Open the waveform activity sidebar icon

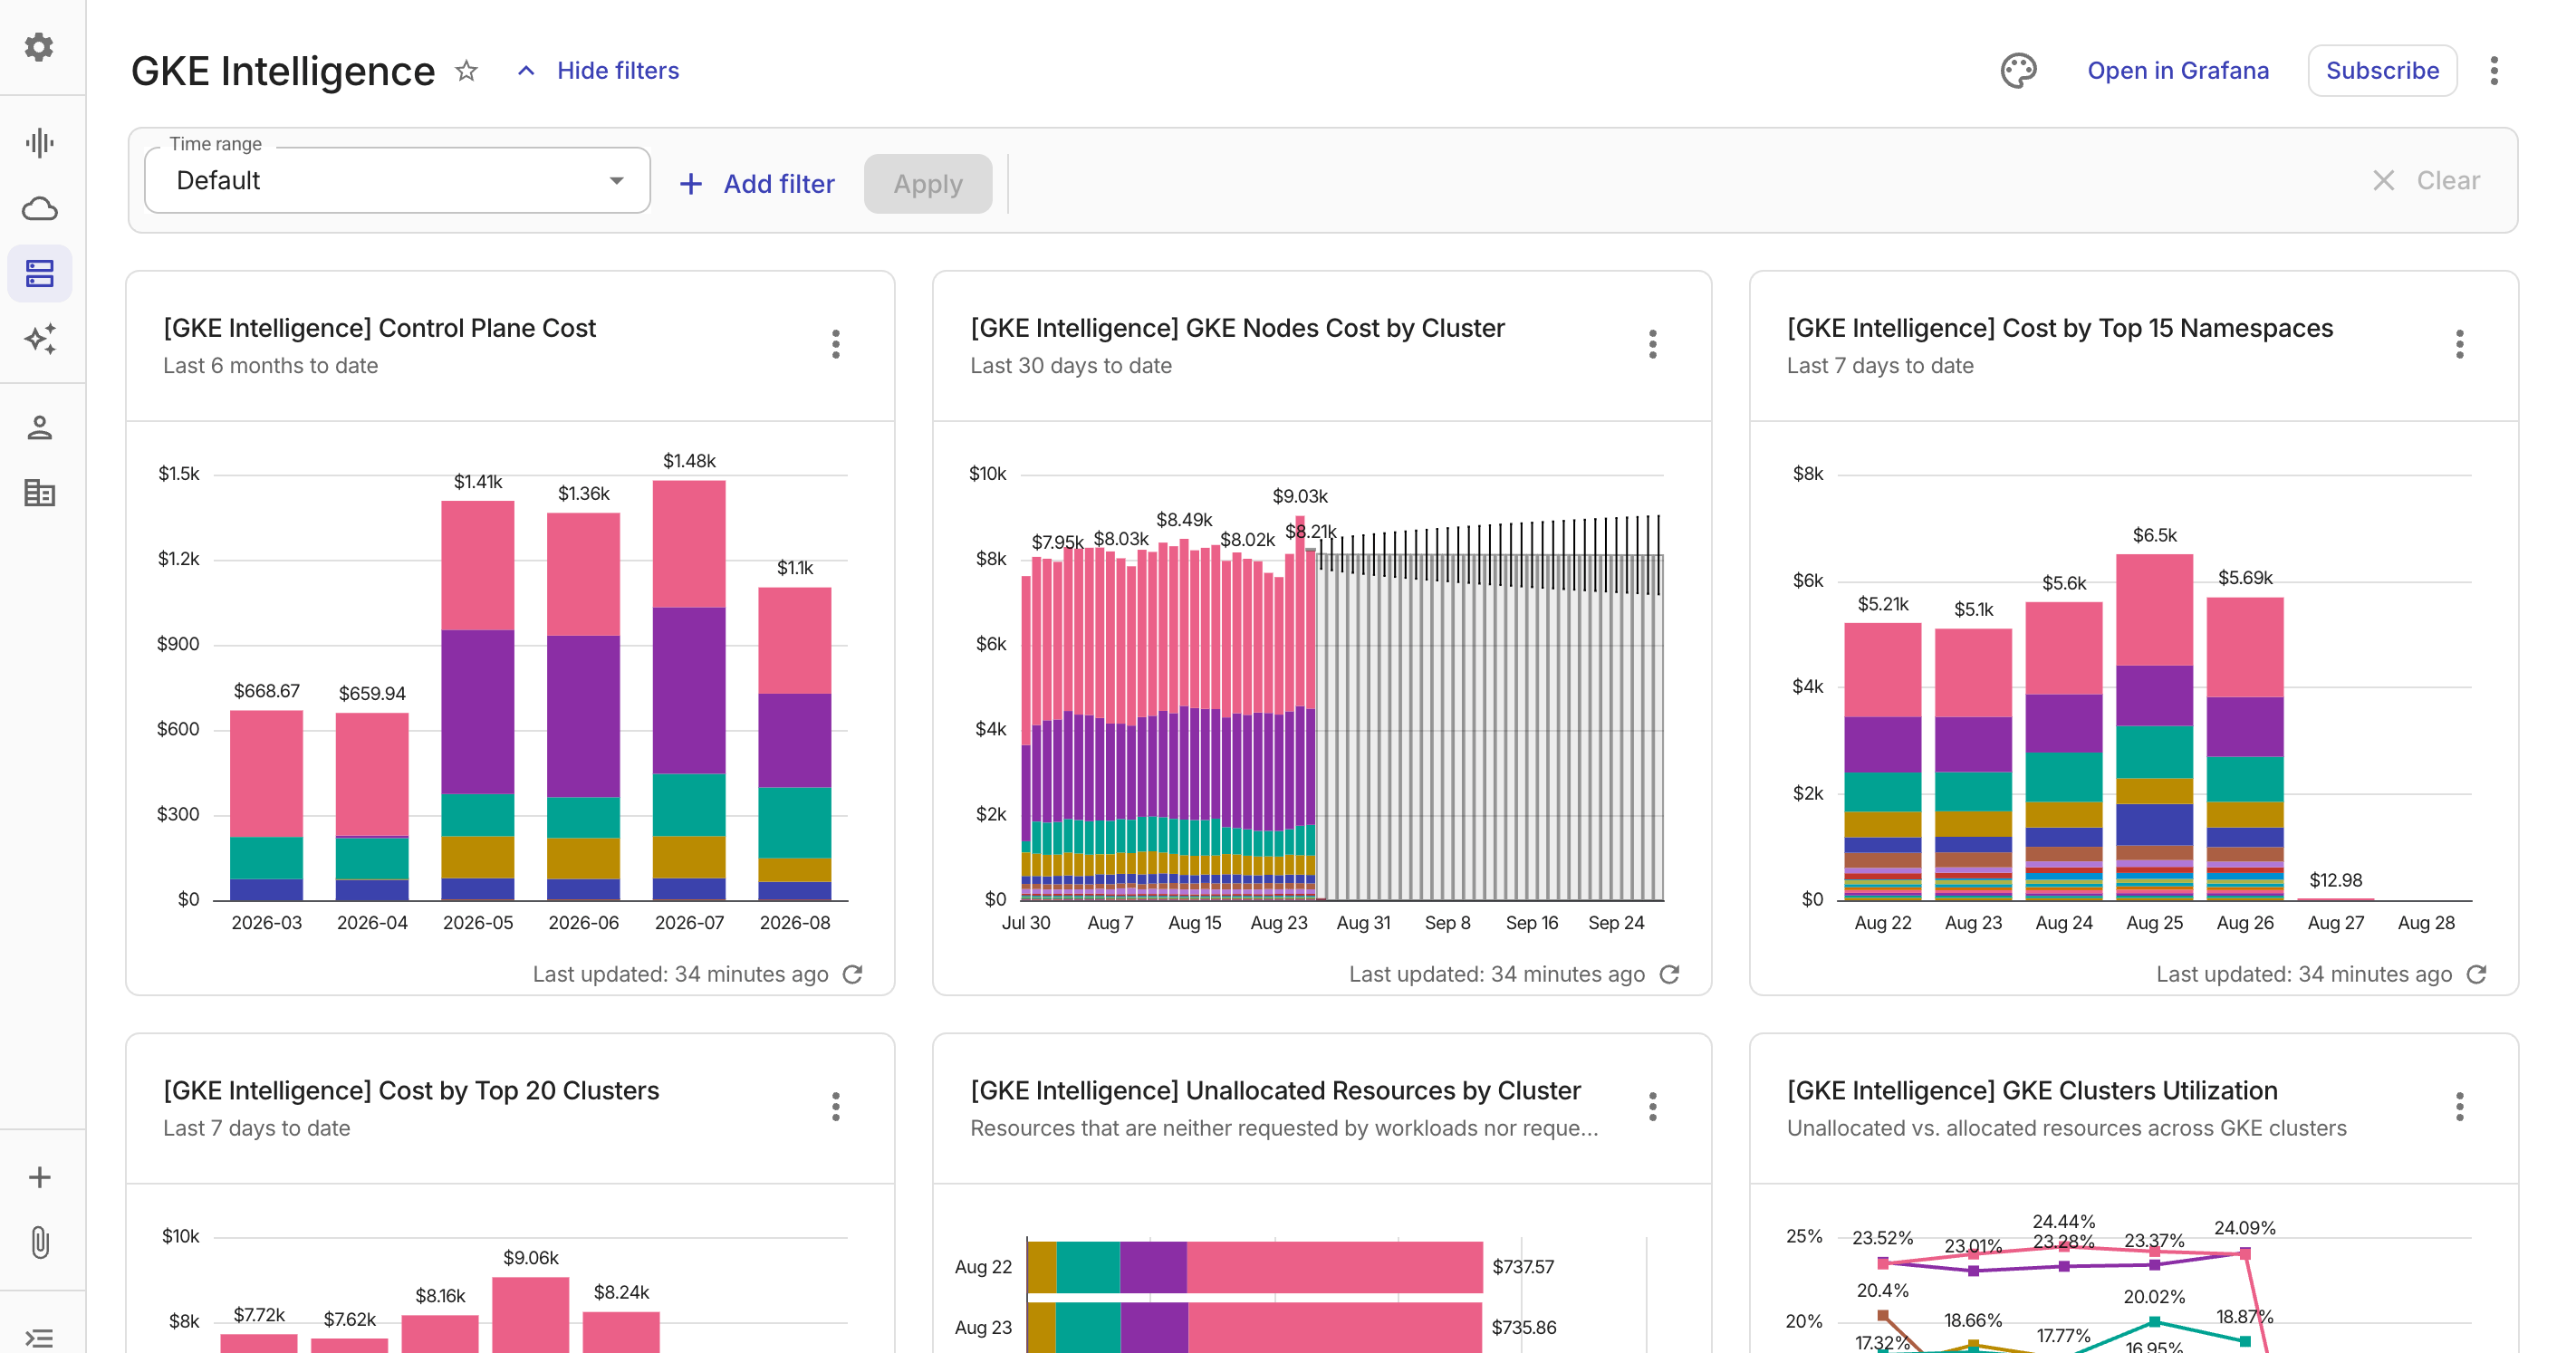[x=39, y=143]
